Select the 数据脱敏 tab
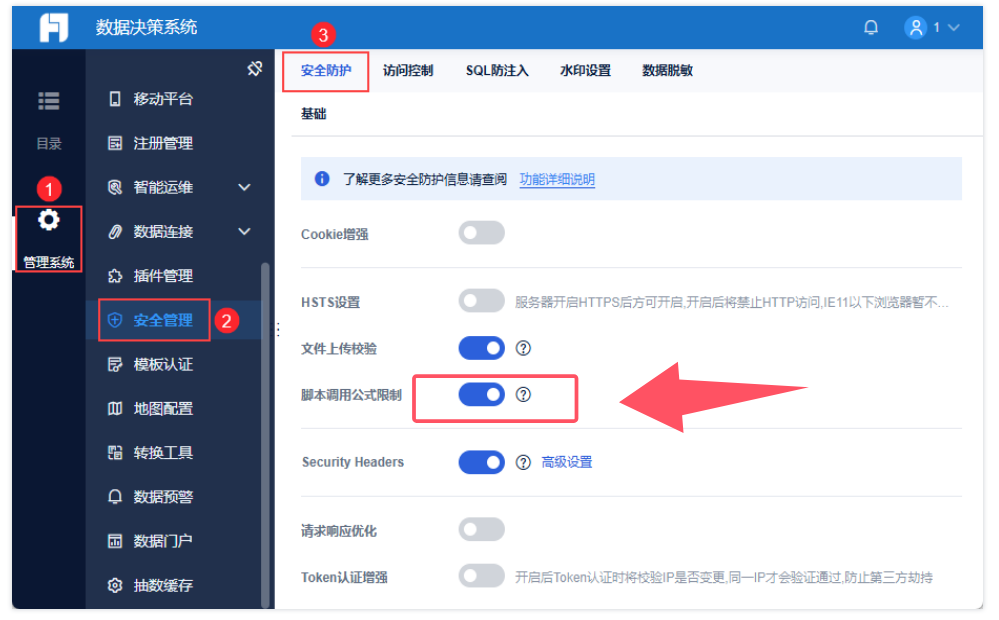999x620 pixels. [x=667, y=70]
